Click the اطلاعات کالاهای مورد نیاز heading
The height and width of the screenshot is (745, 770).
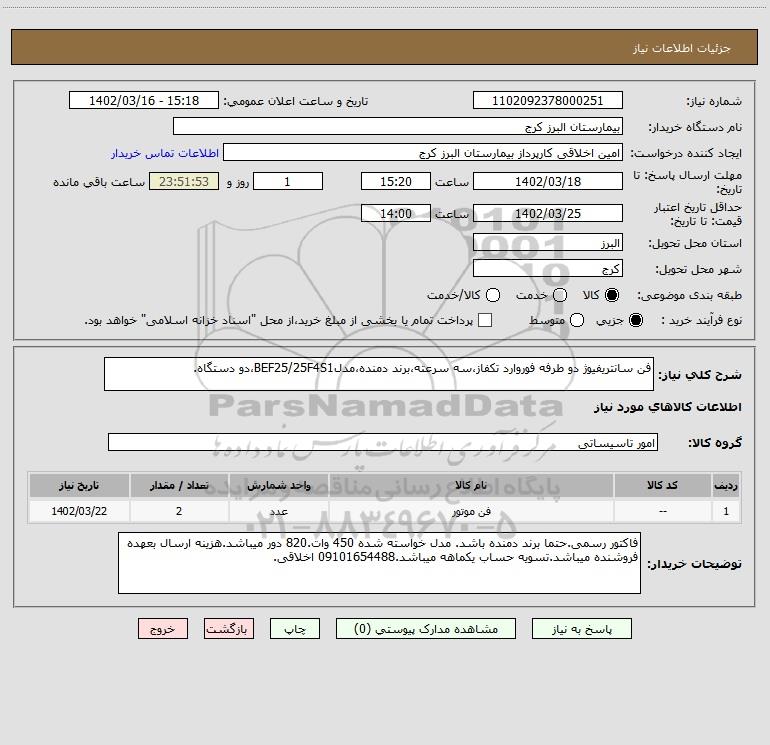668,407
